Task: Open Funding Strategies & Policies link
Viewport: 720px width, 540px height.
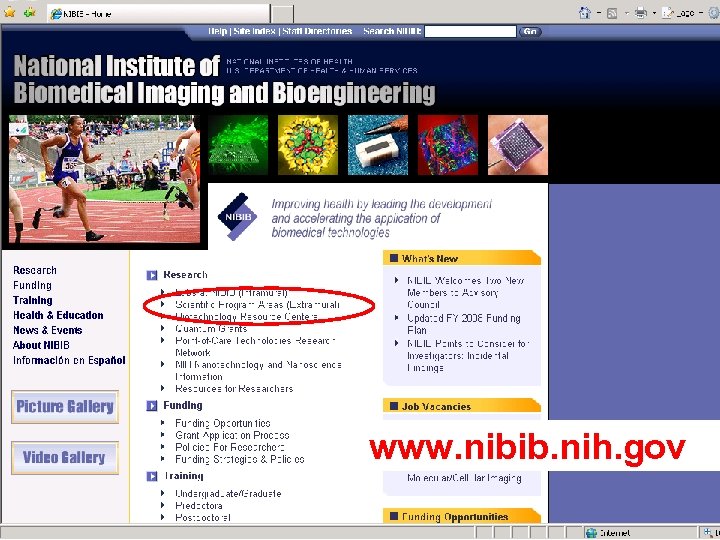Action: 240,459
